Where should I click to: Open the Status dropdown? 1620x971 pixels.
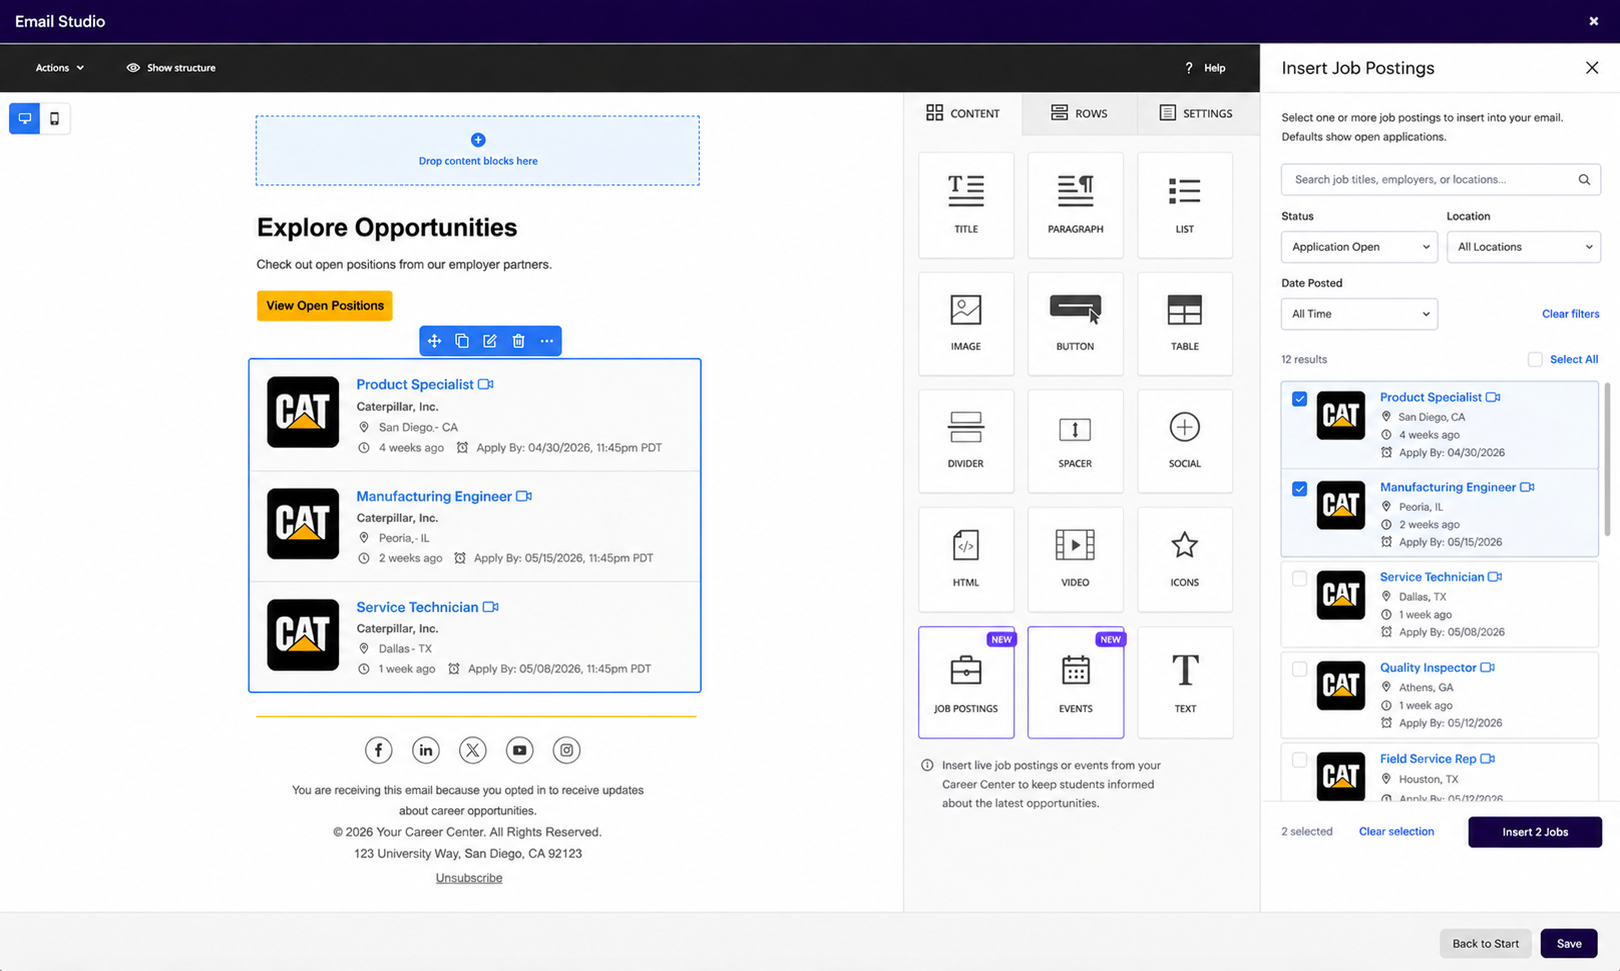coord(1359,247)
